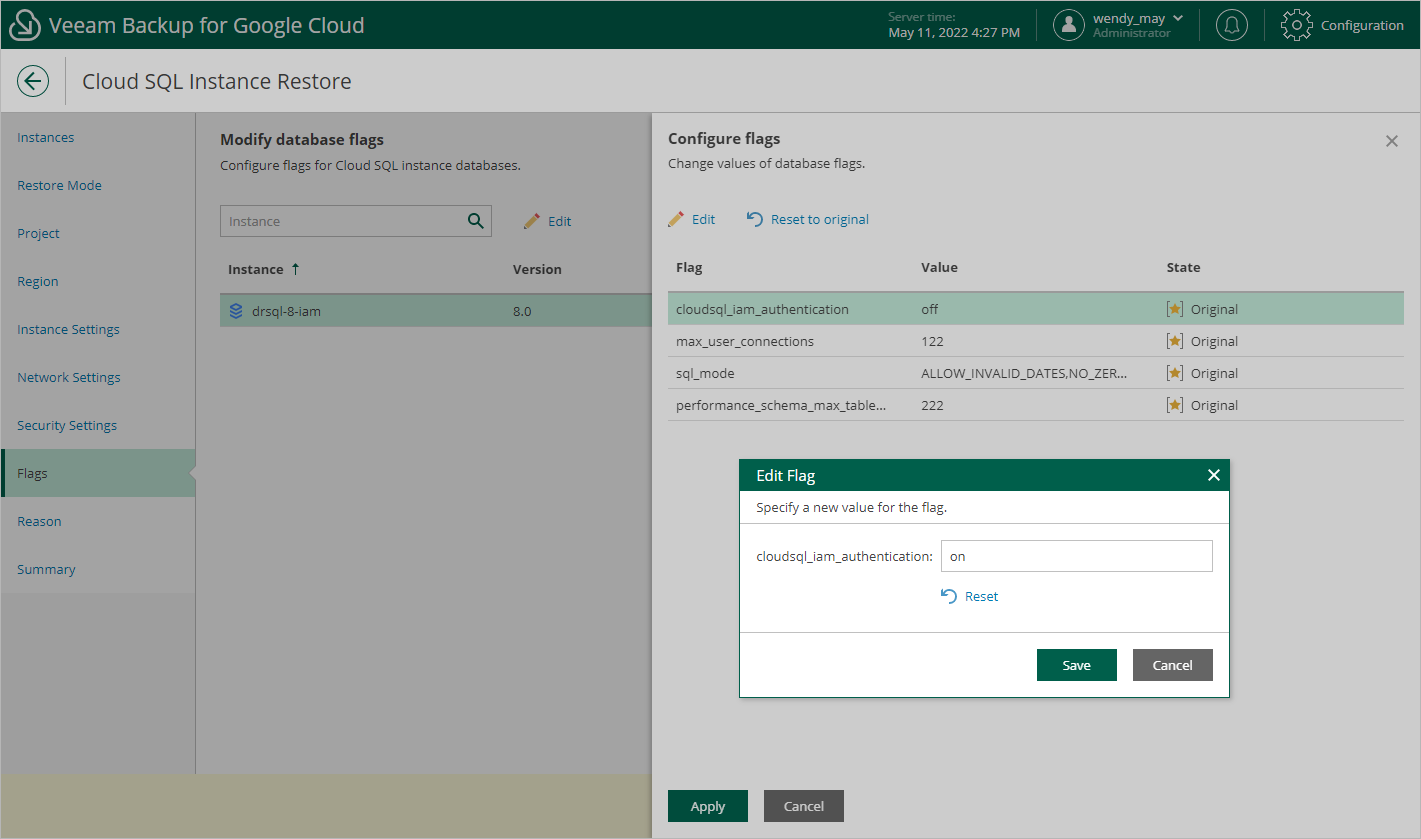Click the State column header
The width and height of the screenshot is (1421, 839).
(1183, 267)
